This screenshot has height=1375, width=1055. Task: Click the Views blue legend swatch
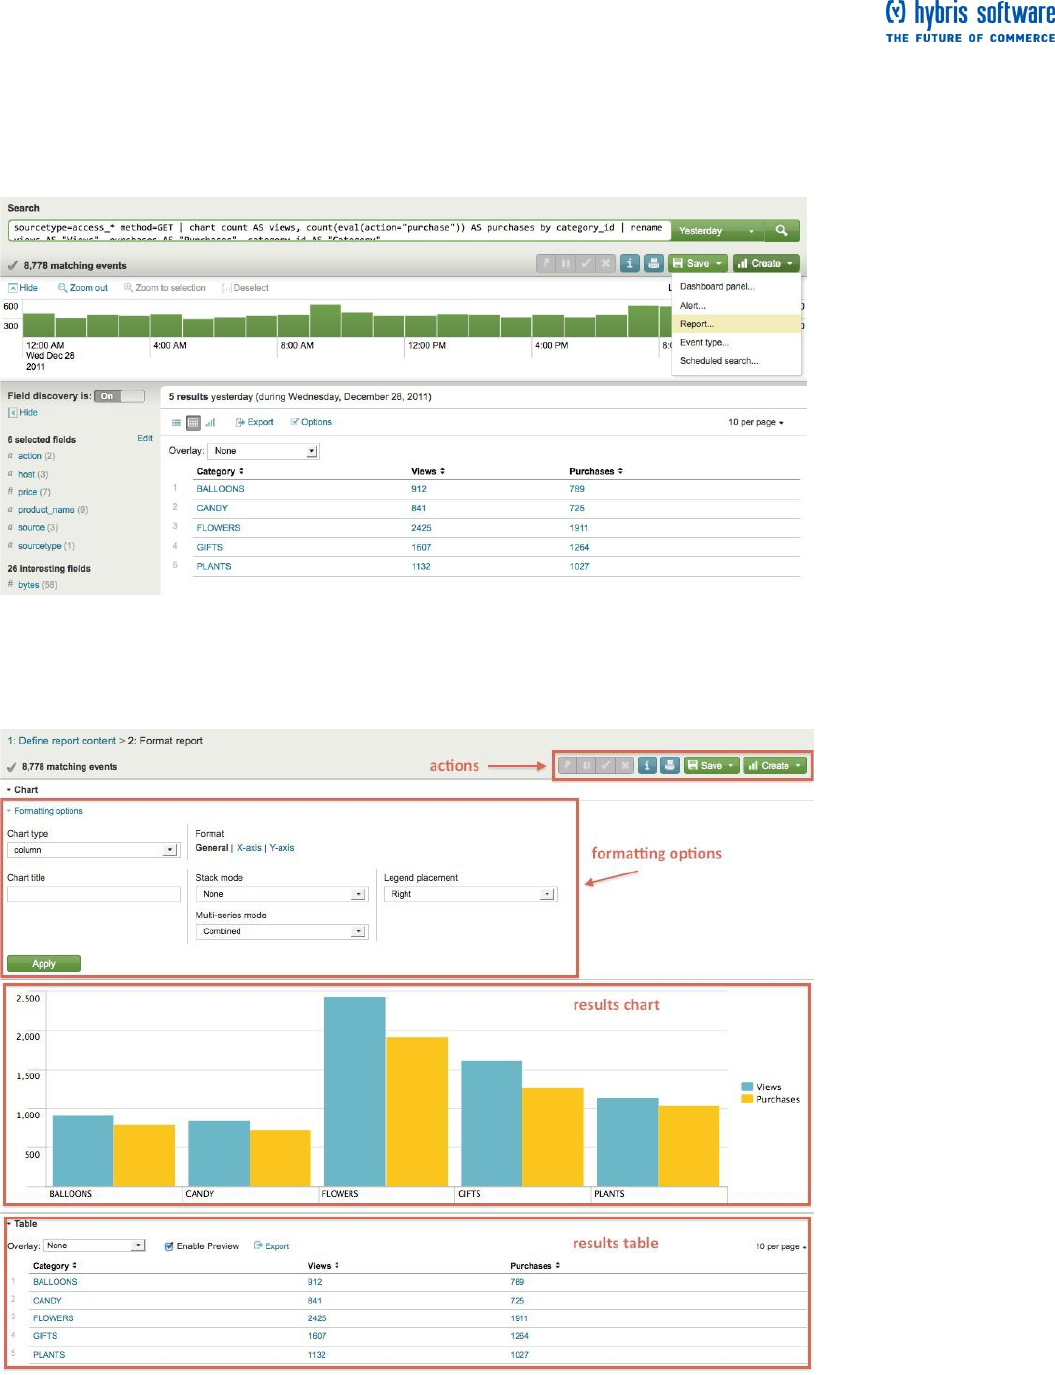coord(747,1087)
